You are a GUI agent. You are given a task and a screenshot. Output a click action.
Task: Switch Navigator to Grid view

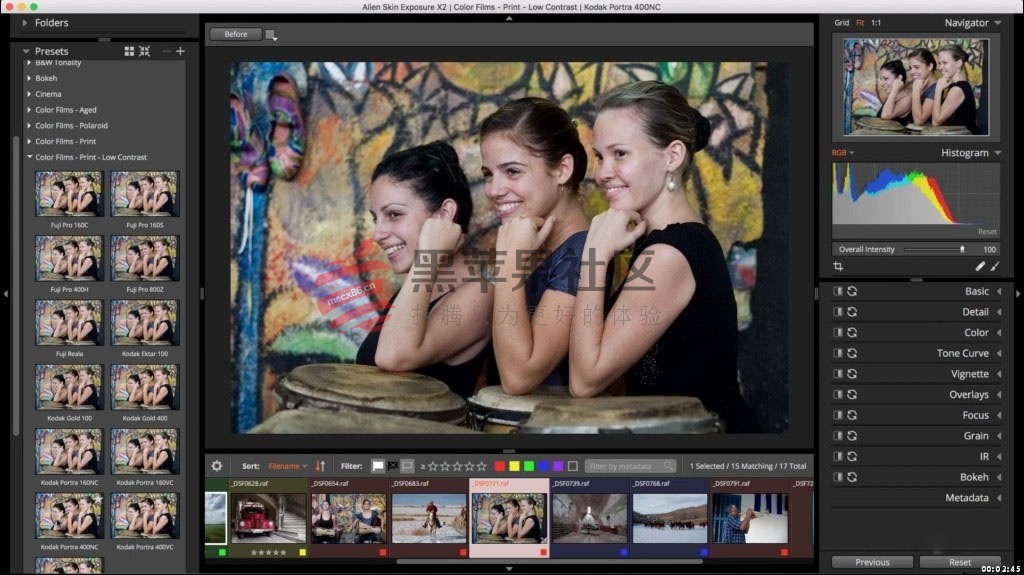[841, 23]
